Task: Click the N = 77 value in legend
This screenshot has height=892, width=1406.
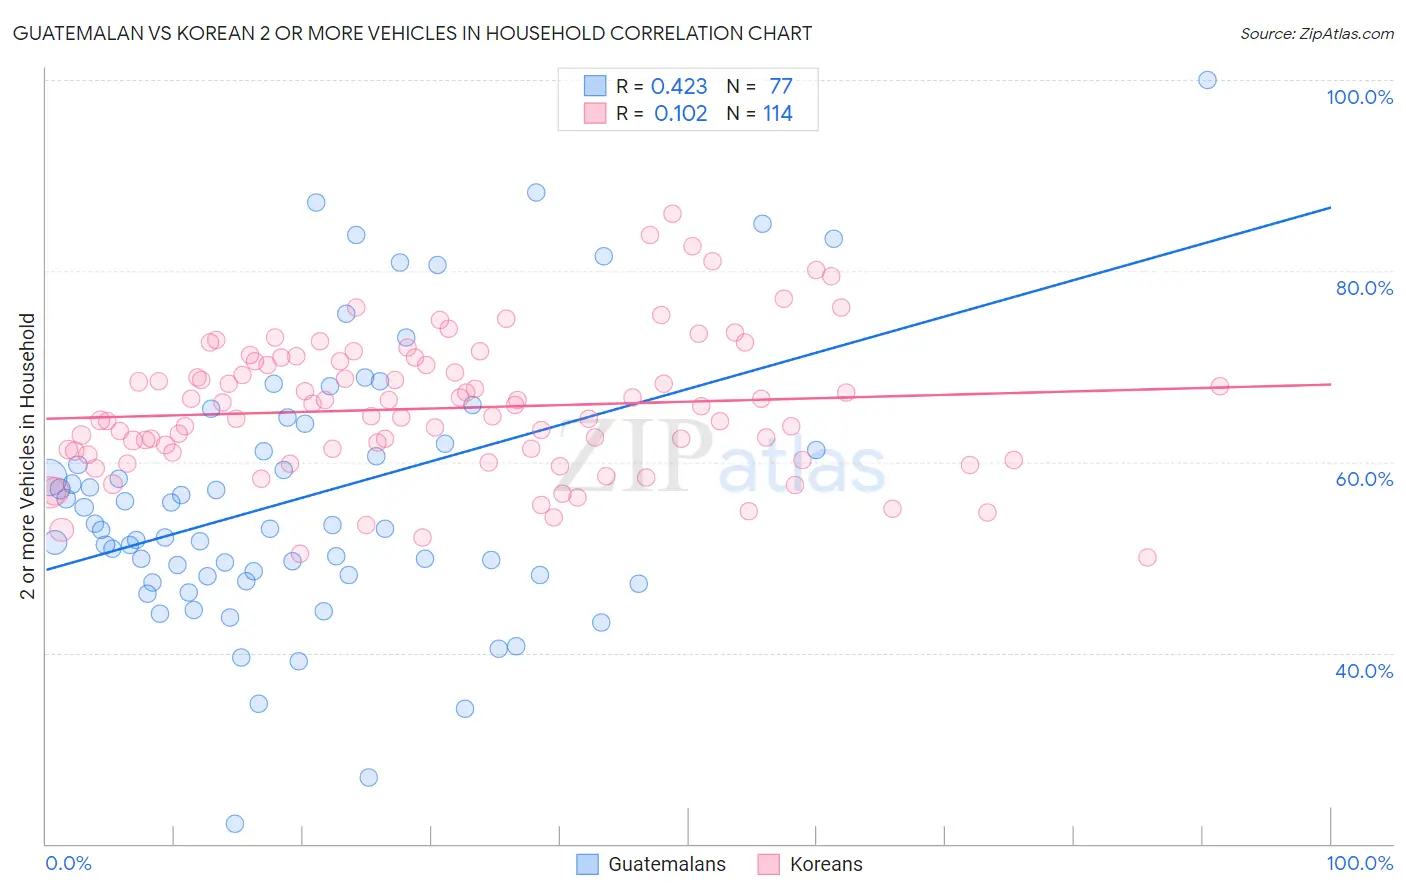Action: (x=760, y=86)
